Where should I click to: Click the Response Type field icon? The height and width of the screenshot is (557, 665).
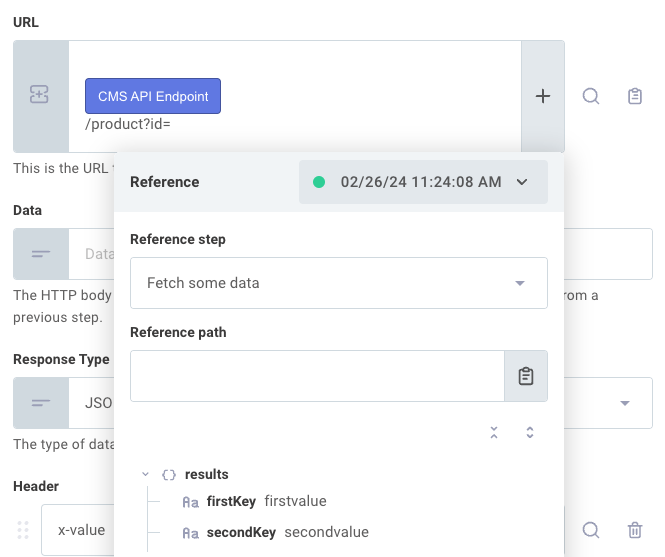[x=41, y=403]
